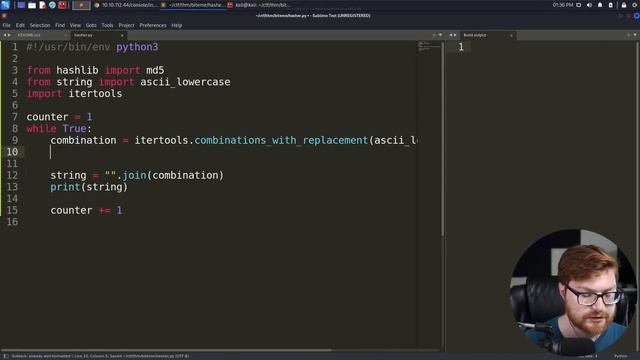640x360 pixels.
Task: Switch to the 10.10.112.44 console browser window
Action: (x=125, y=5)
